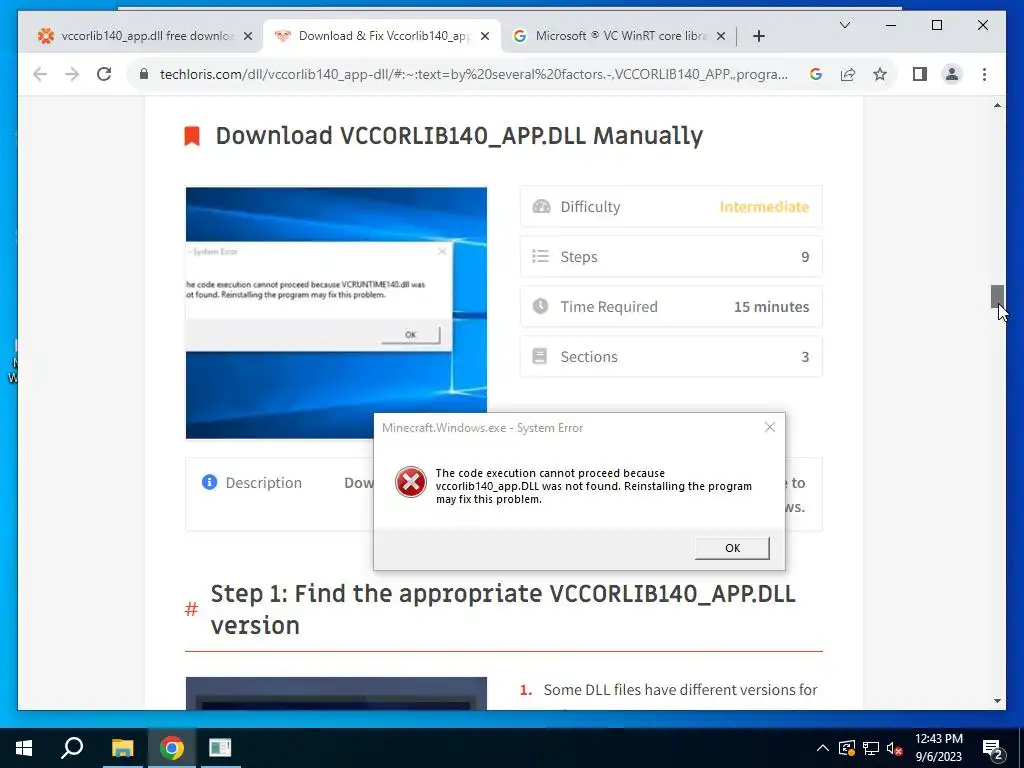Open the Chrome side panel
The height and width of the screenshot is (768, 1024).
[x=920, y=74]
